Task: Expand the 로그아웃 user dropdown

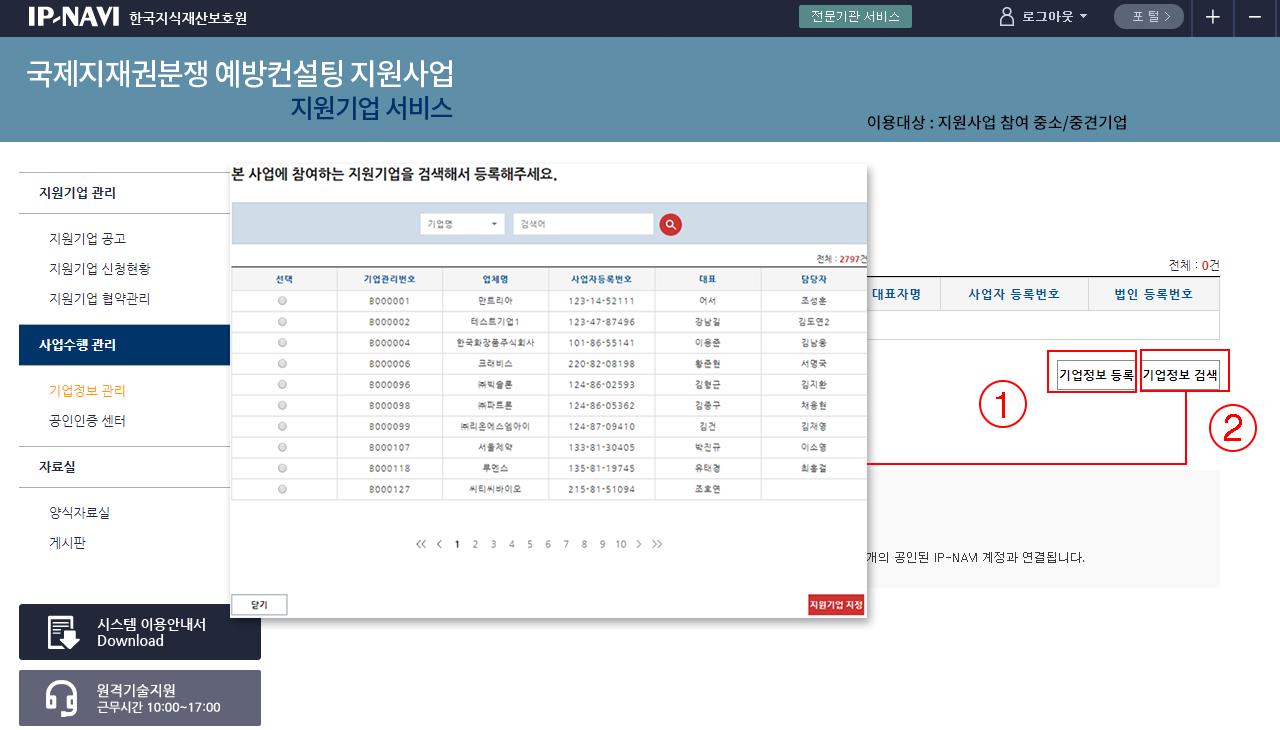Action: [1044, 17]
